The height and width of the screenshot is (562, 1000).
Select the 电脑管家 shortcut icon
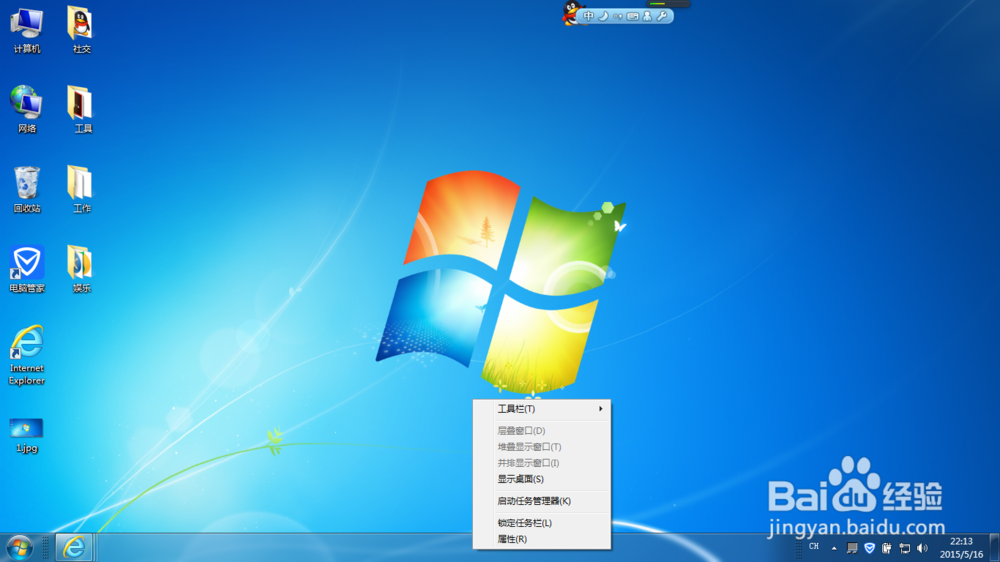point(27,269)
